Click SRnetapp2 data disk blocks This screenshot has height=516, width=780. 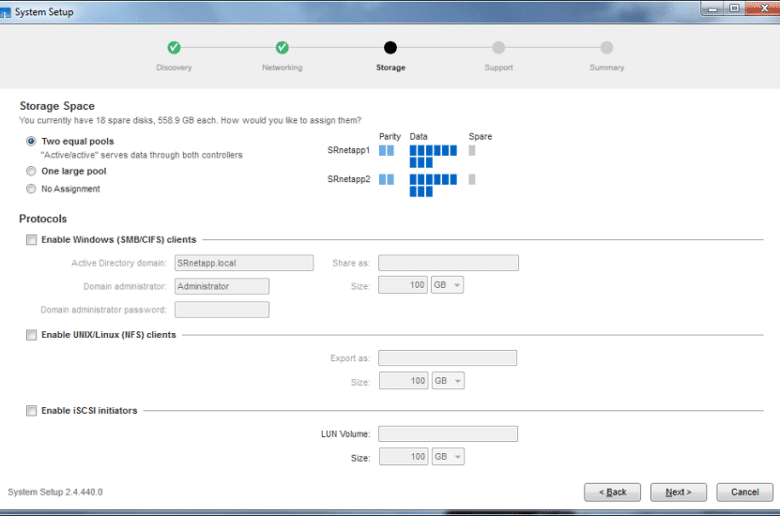click(433, 185)
